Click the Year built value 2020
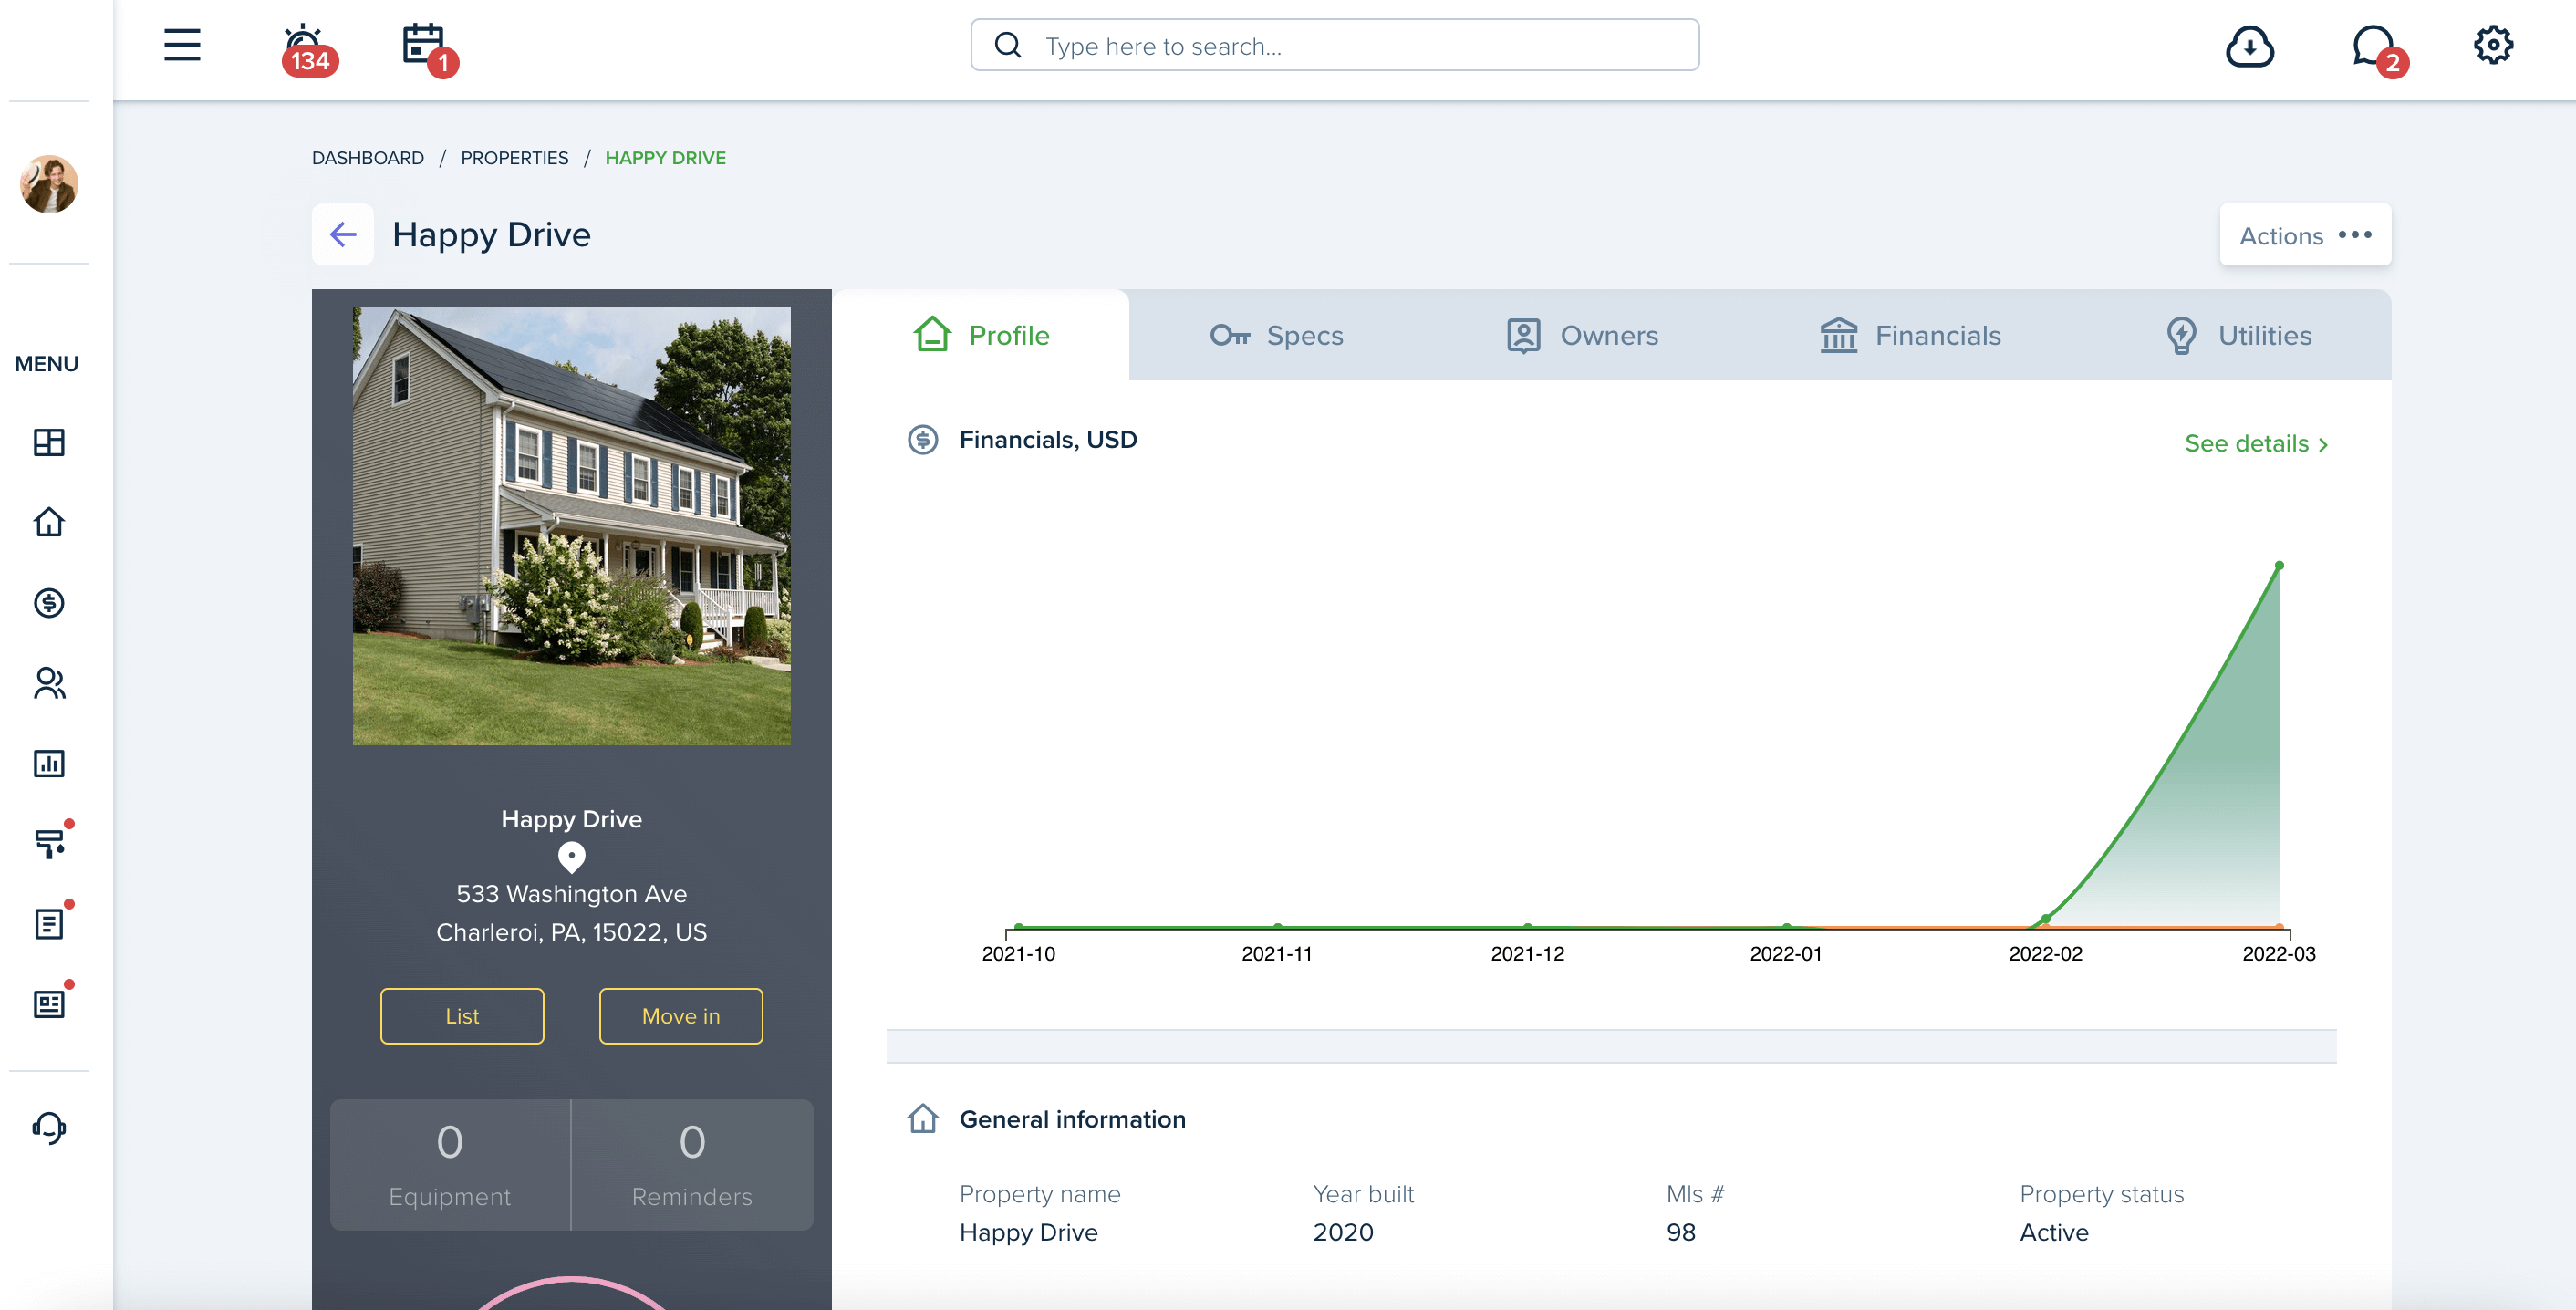The image size is (2576, 1310). click(x=1343, y=1233)
